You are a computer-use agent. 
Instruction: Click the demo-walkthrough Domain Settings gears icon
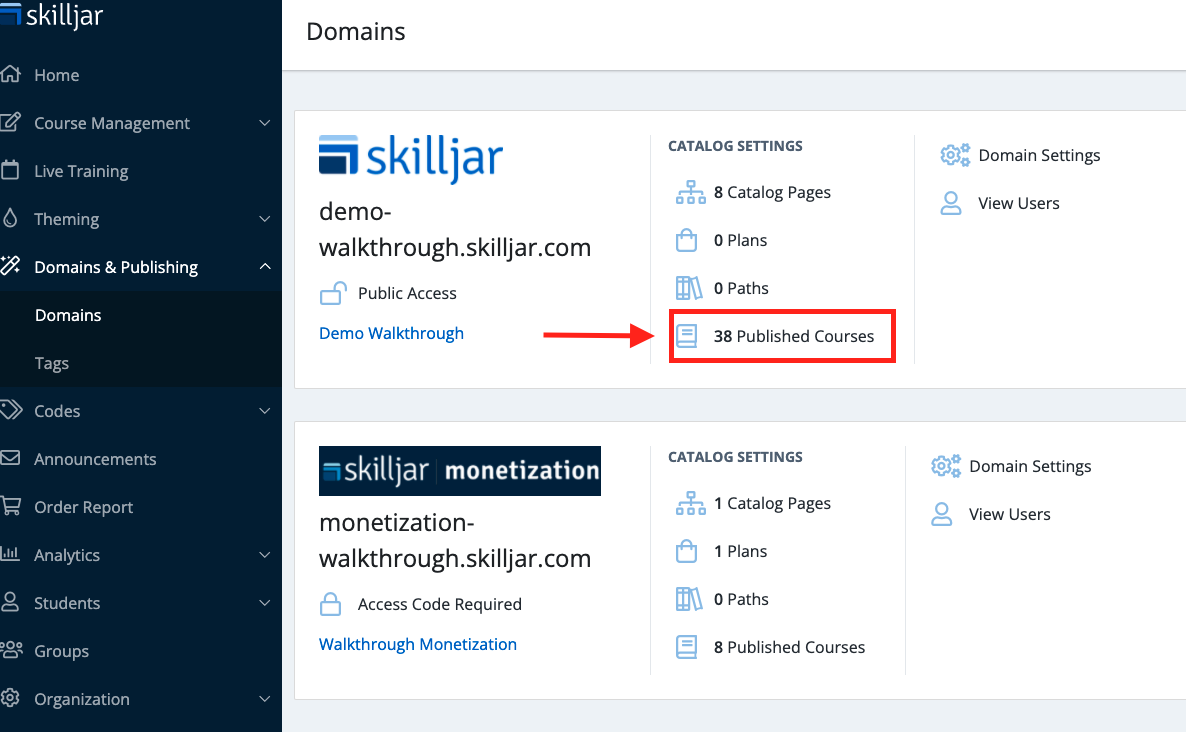pyautogui.click(x=955, y=155)
